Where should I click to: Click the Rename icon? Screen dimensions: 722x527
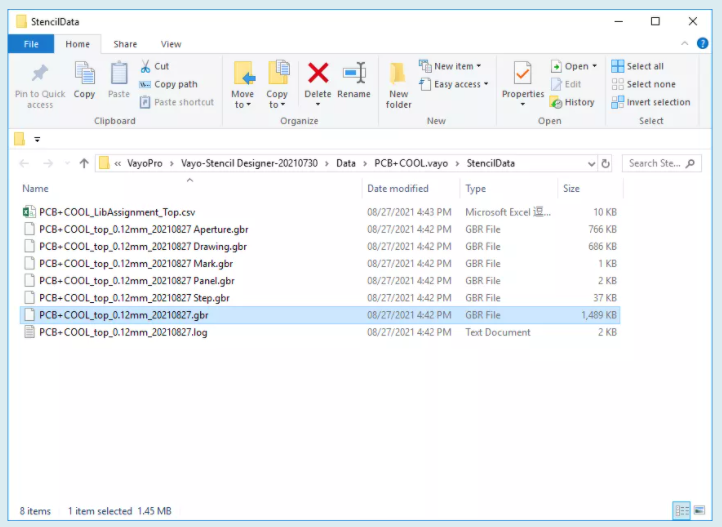click(354, 73)
